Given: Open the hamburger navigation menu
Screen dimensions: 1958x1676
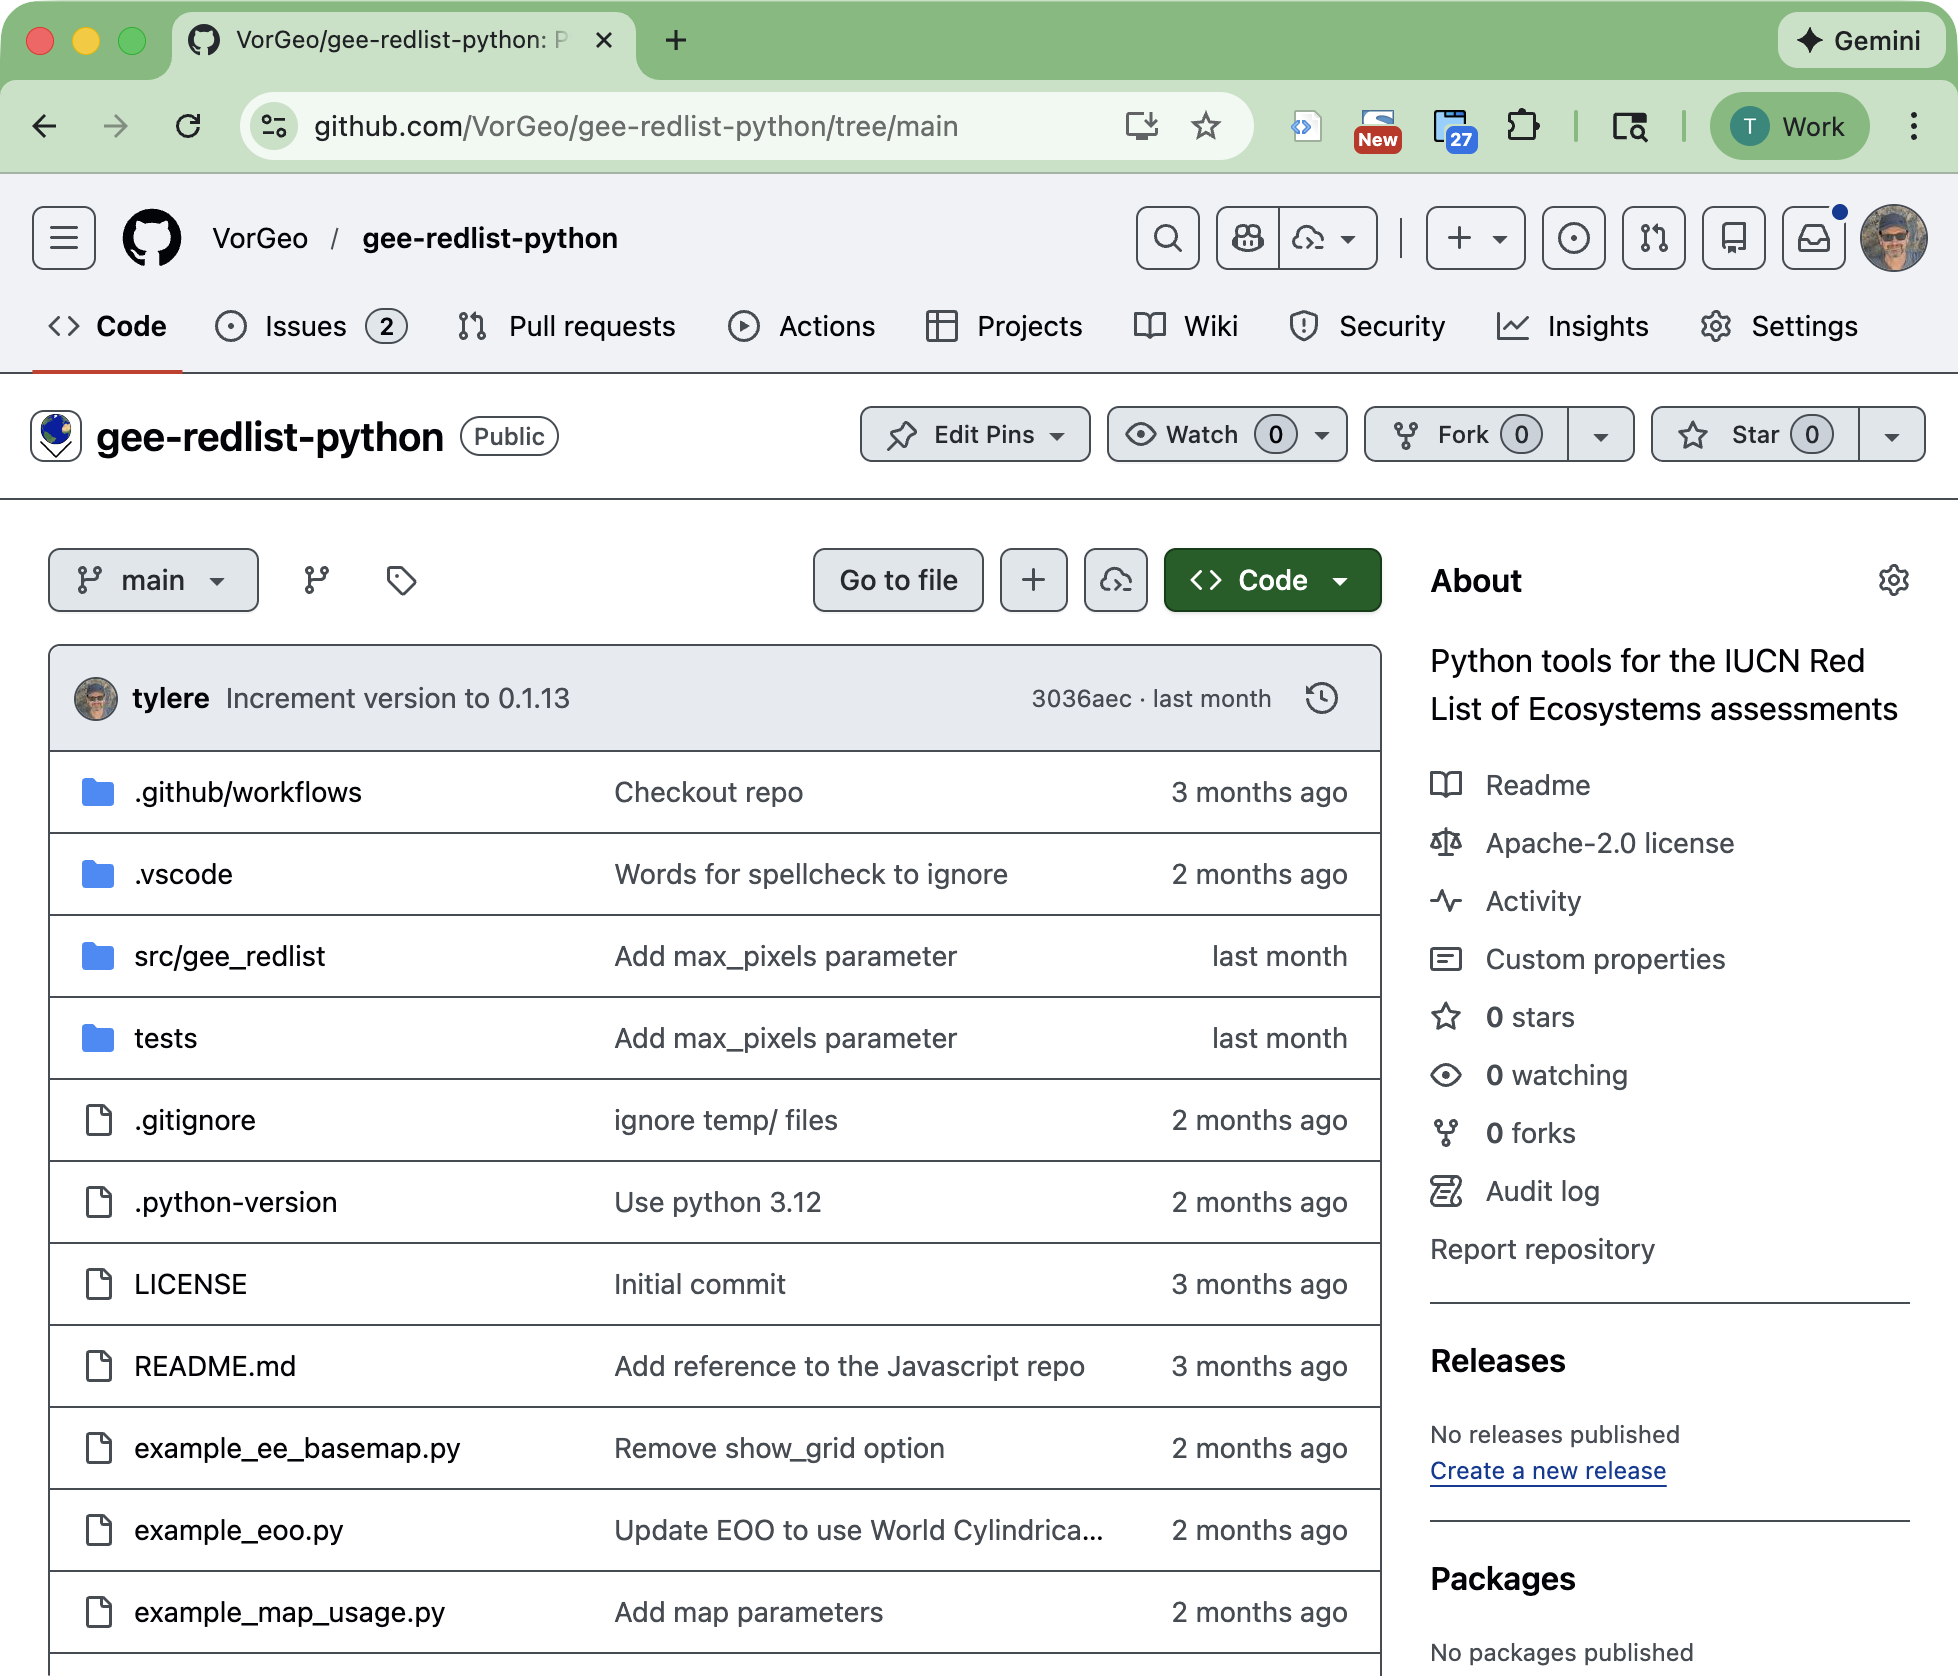Looking at the screenshot, I should (x=64, y=238).
